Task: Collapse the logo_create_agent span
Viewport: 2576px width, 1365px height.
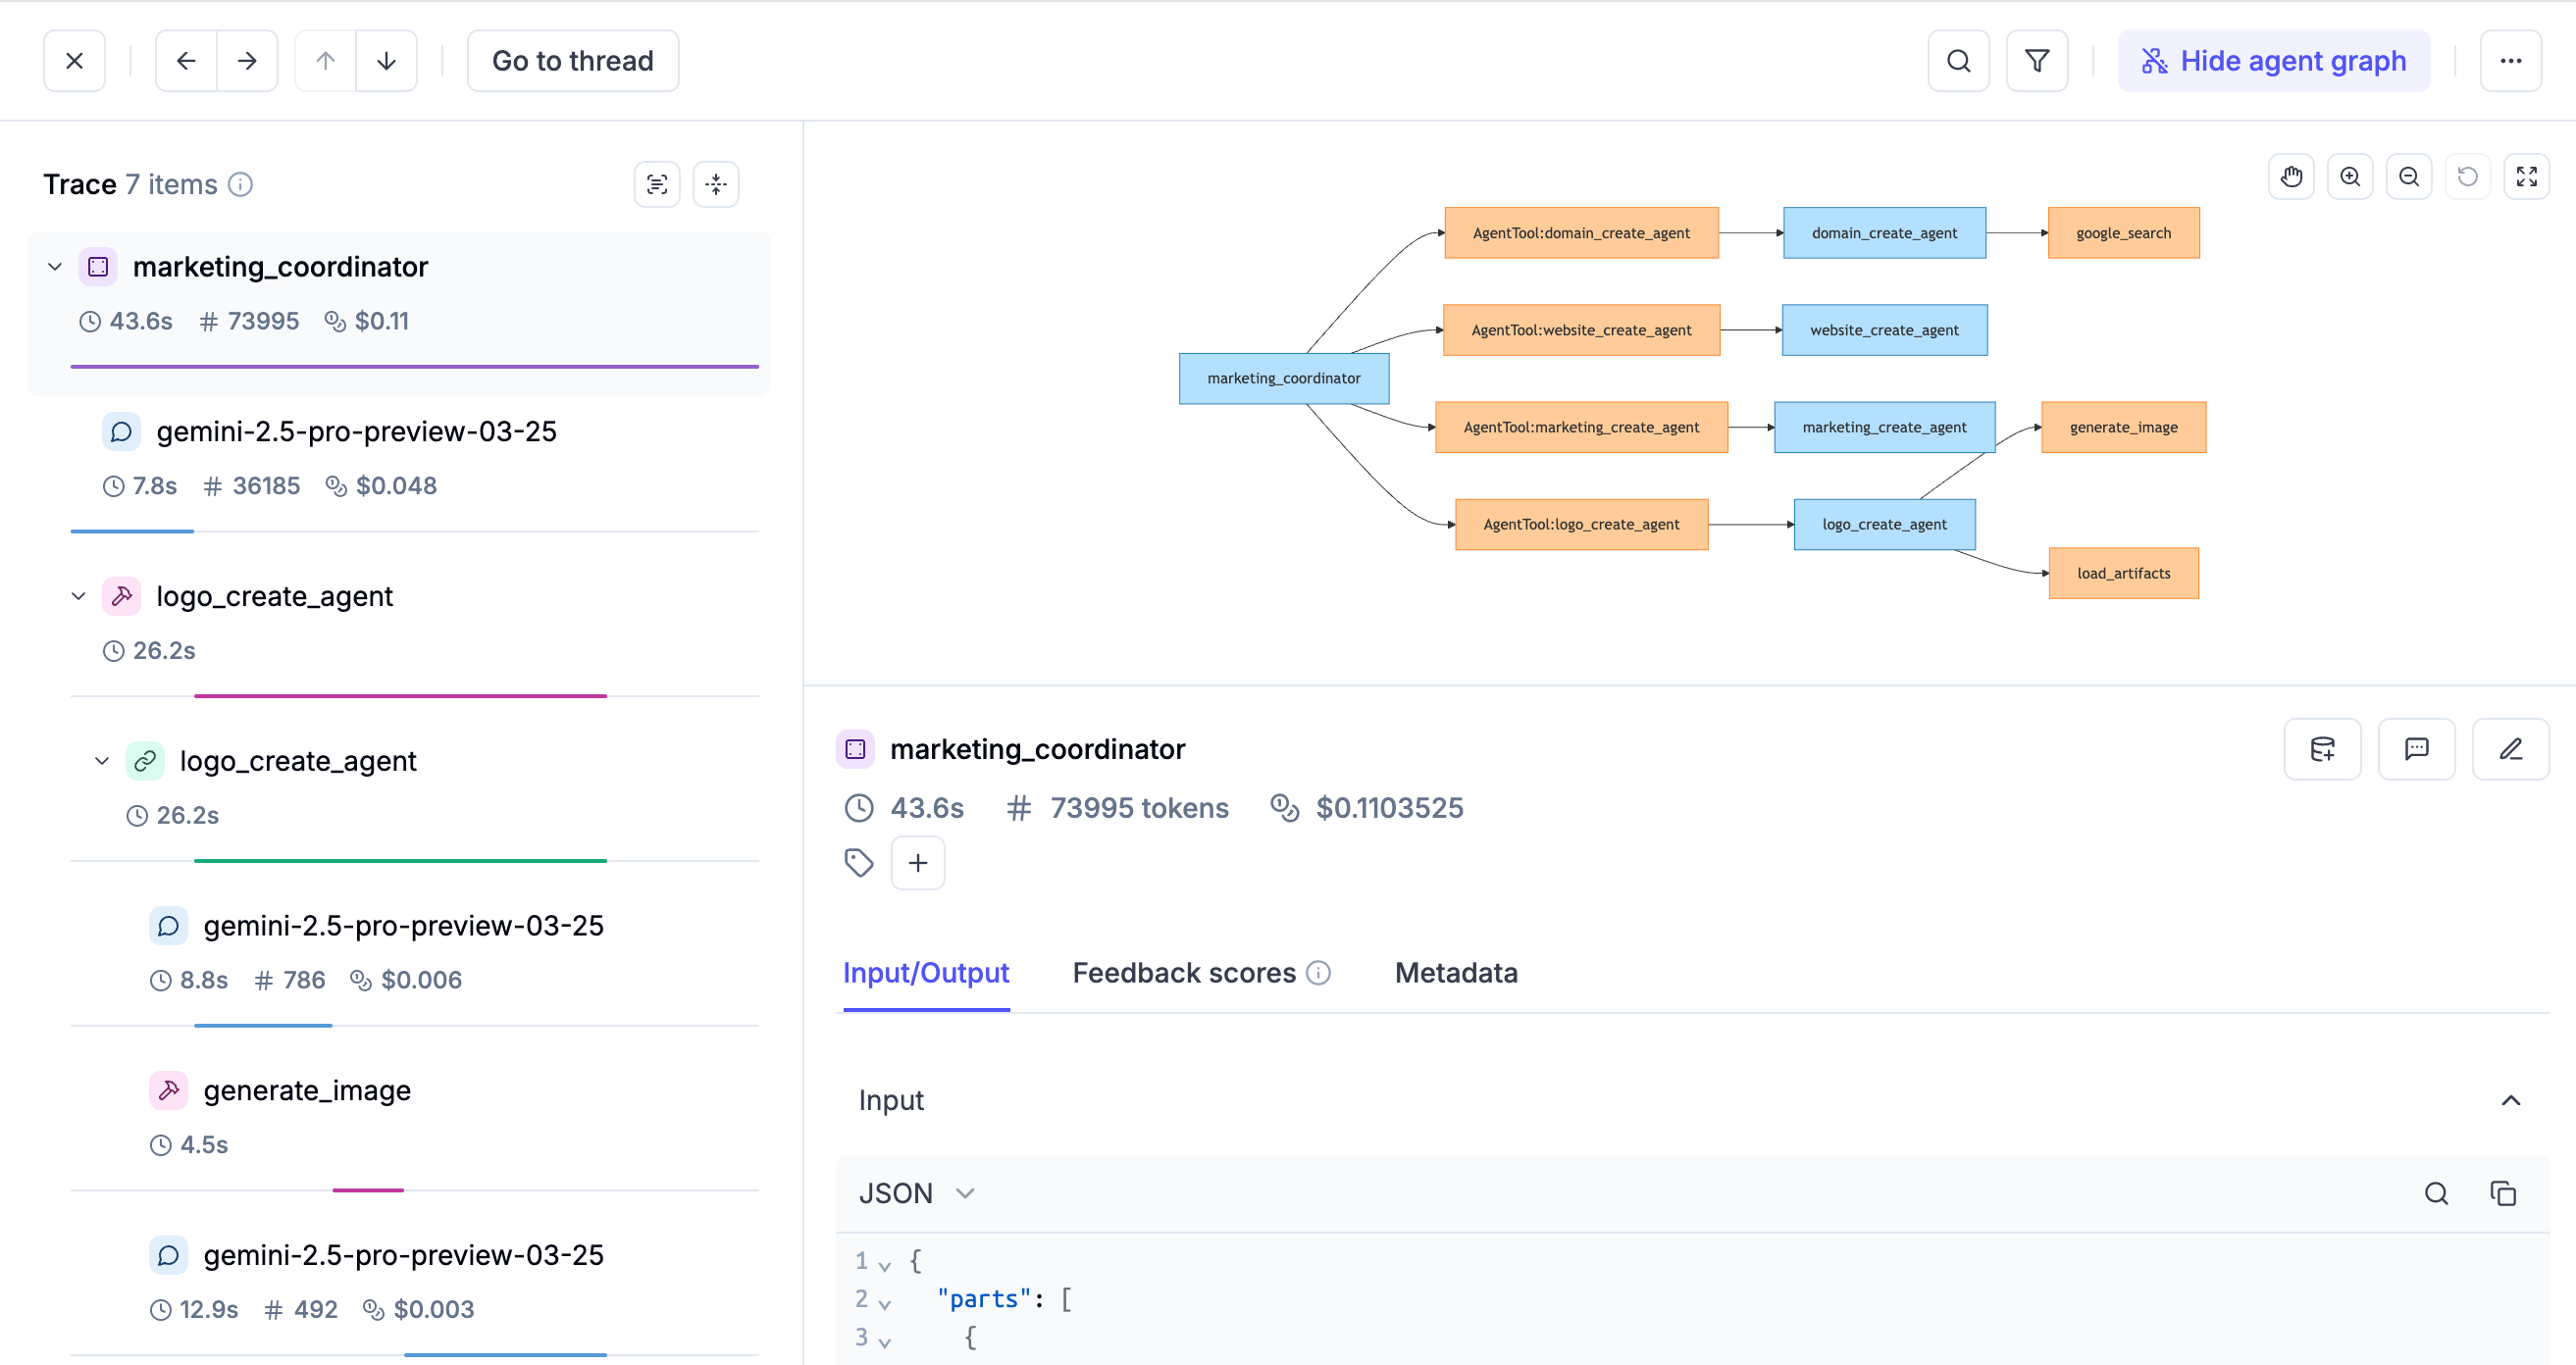Action: [x=78, y=596]
